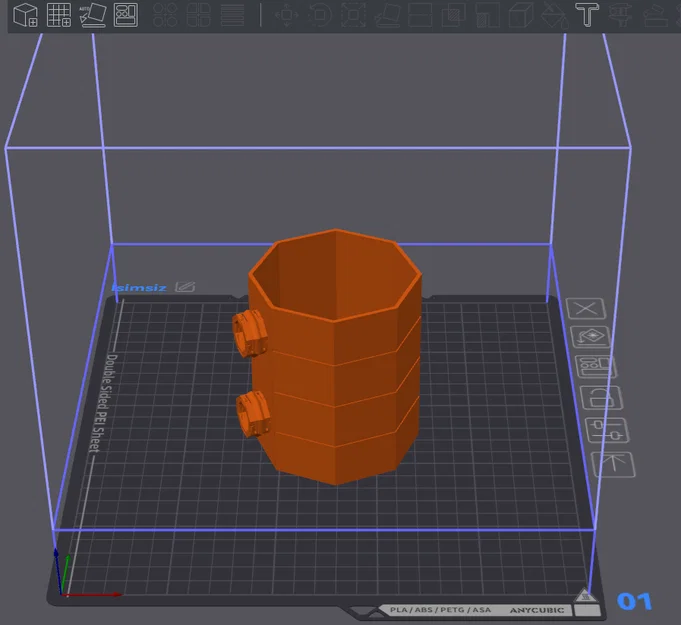Arrange all objects via toolbar icon
This screenshot has width=681, height=625.
pyautogui.click(x=126, y=15)
